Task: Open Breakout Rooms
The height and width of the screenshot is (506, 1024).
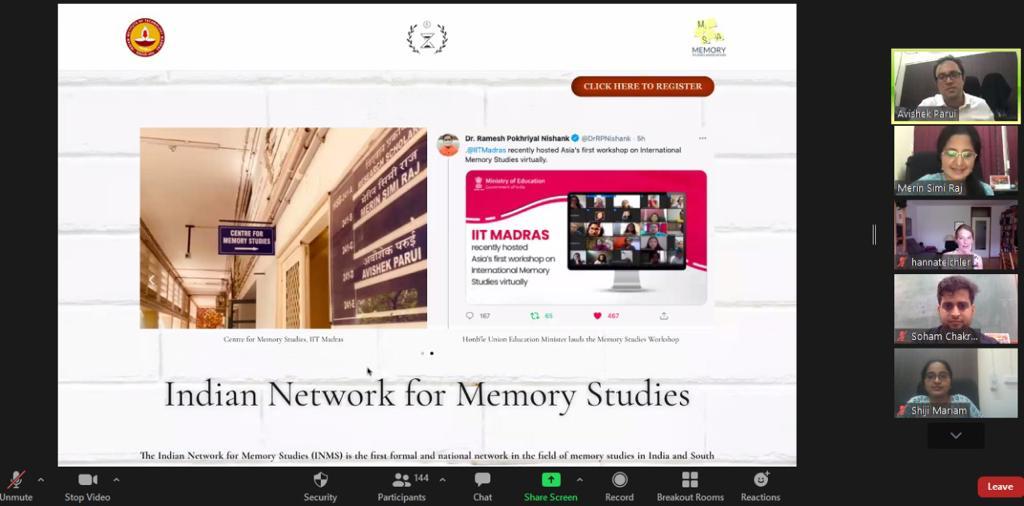Action: (x=689, y=481)
